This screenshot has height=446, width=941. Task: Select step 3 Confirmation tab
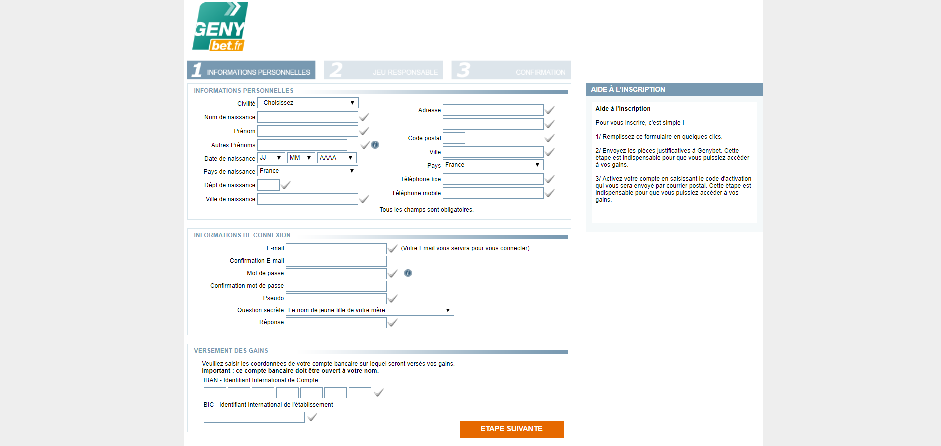[x=511, y=70]
